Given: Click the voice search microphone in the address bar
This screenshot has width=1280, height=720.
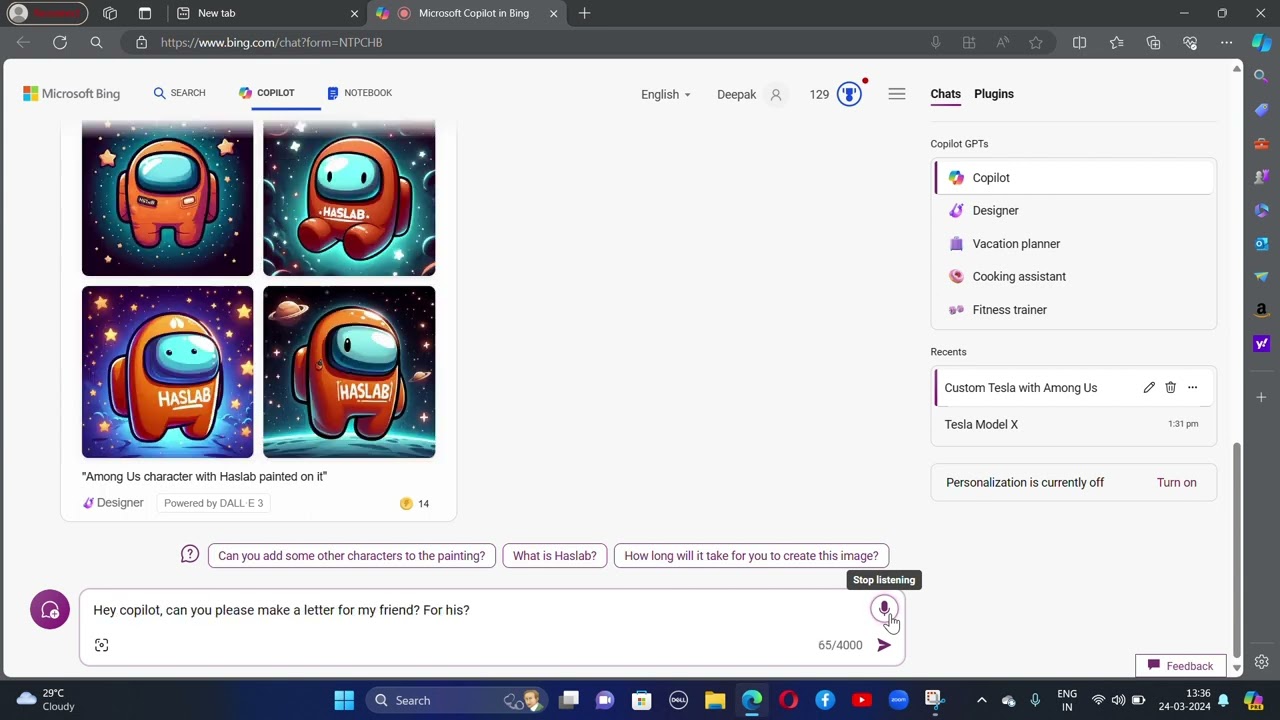Looking at the screenshot, I should [935, 42].
